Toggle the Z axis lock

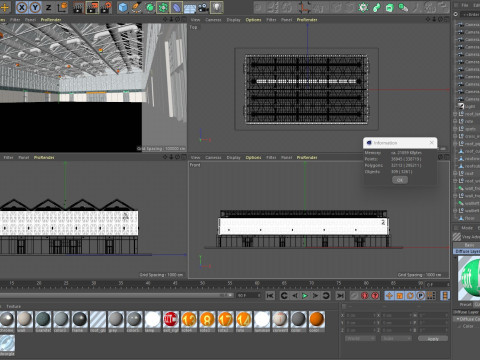click(49, 7)
